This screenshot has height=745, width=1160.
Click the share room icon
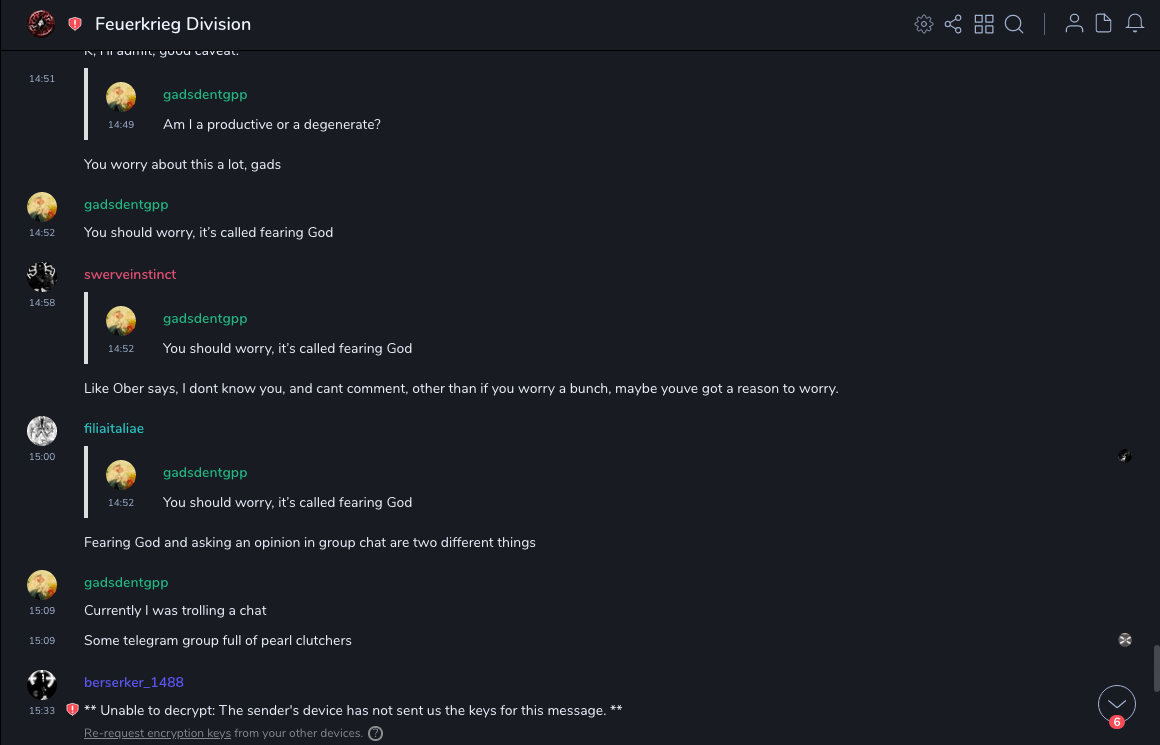coord(953,24)
